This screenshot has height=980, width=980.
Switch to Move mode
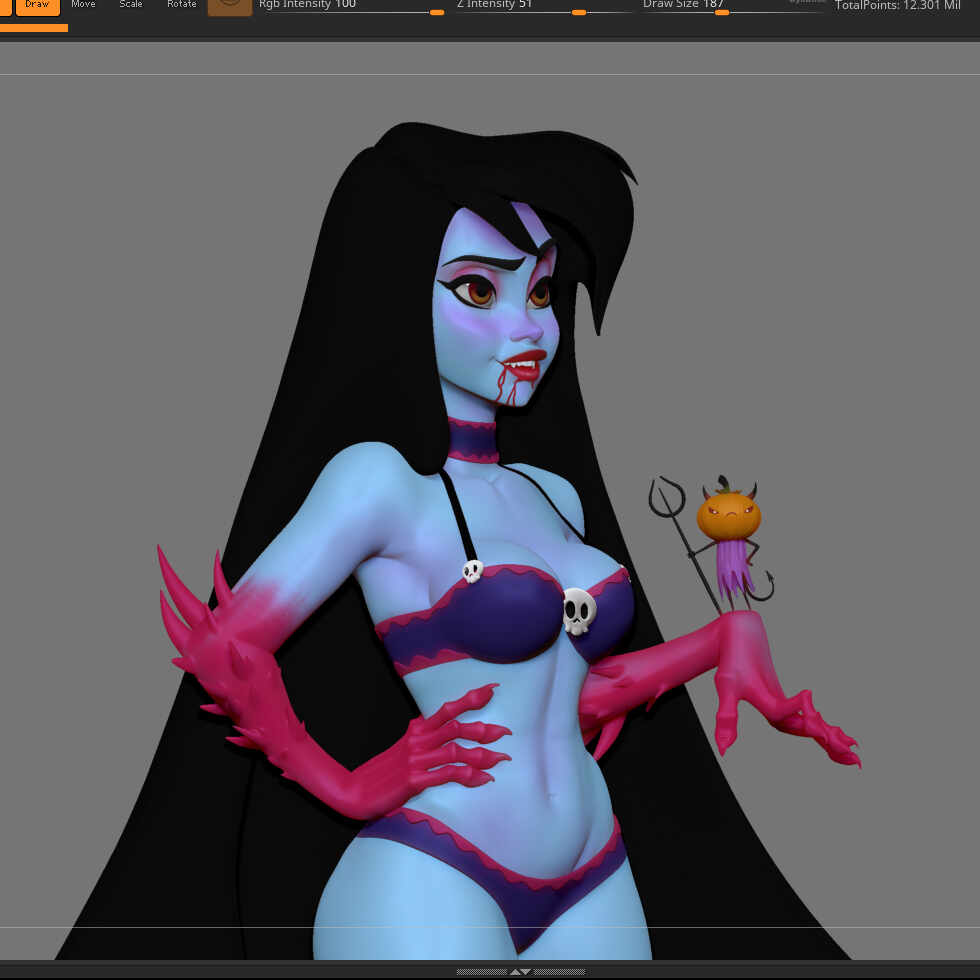pos(84,6)
